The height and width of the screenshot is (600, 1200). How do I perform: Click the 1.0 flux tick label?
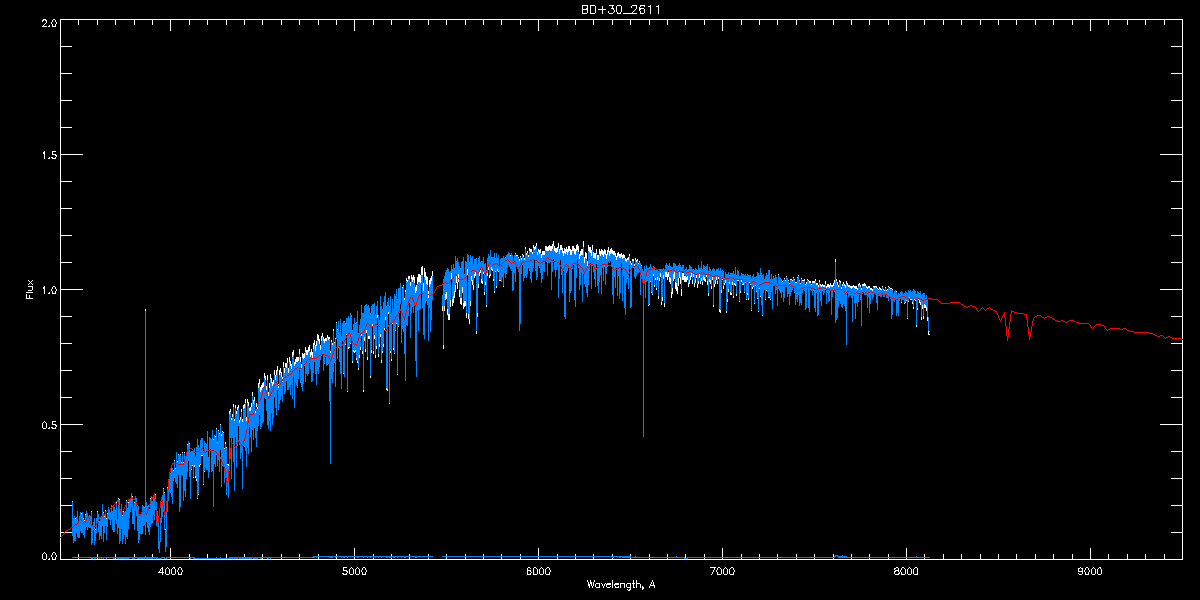click(48, 290)
